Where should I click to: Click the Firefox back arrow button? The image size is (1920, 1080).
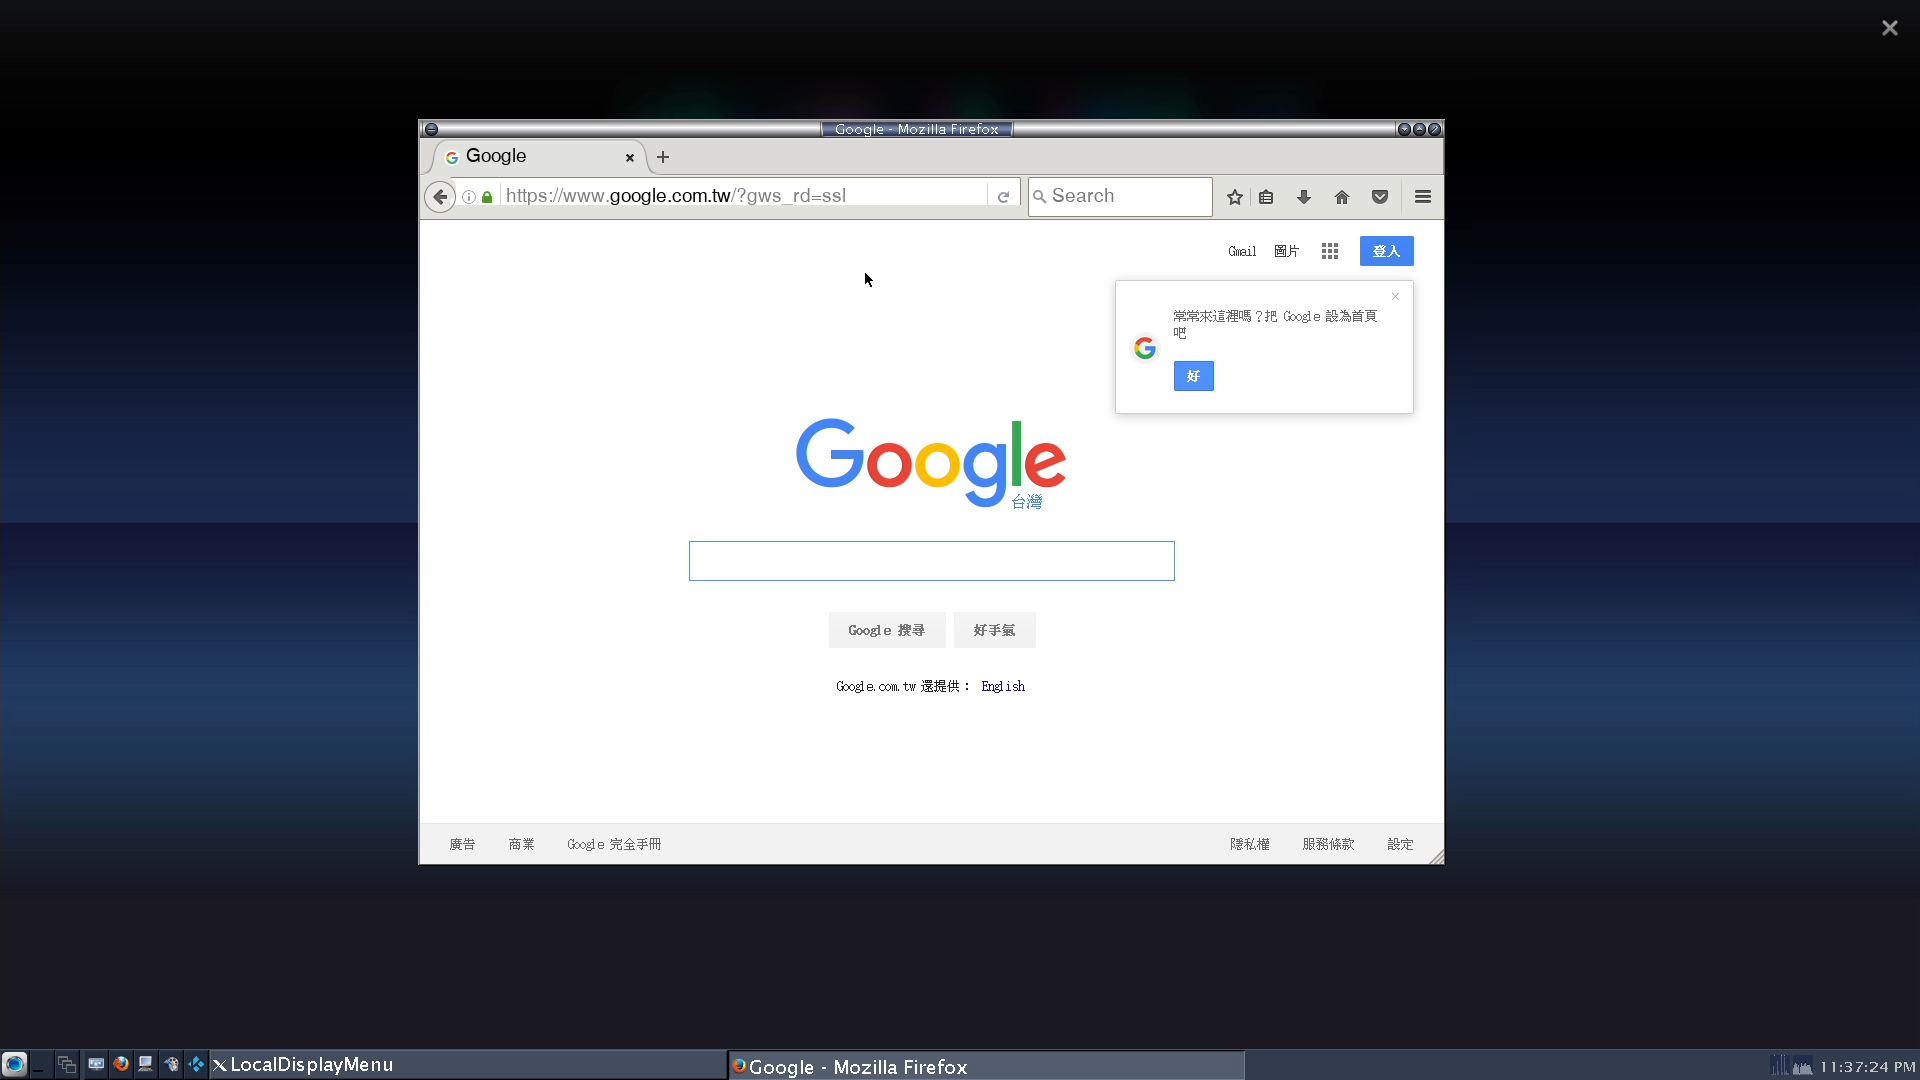(440, 197)
